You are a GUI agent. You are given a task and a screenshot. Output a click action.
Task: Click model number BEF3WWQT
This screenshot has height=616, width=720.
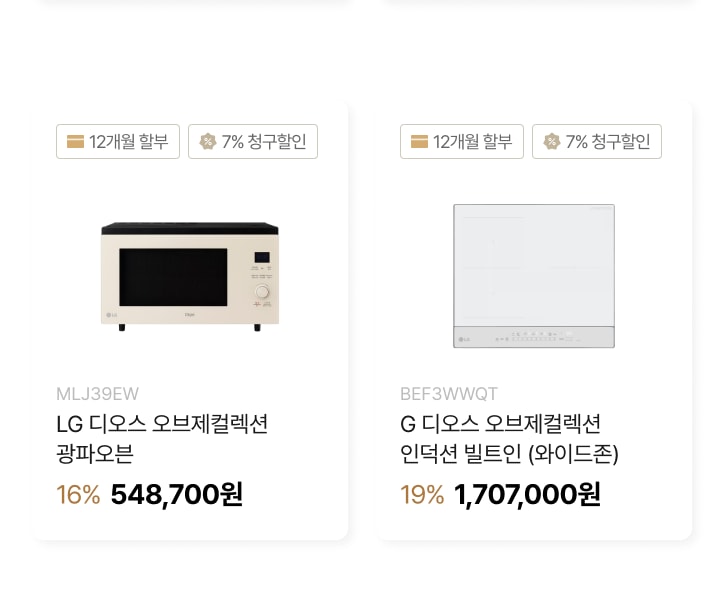pyautogui.click(x=449, y=394)
